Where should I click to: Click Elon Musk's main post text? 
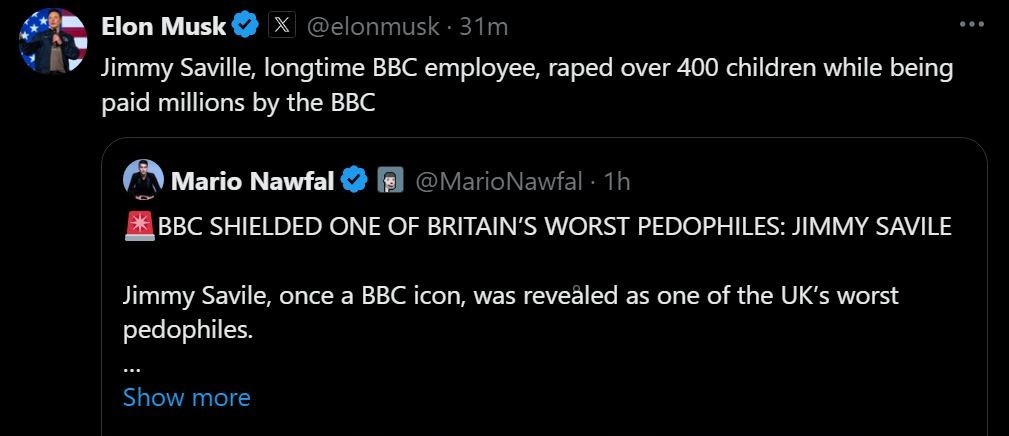(x=527, y=85)
